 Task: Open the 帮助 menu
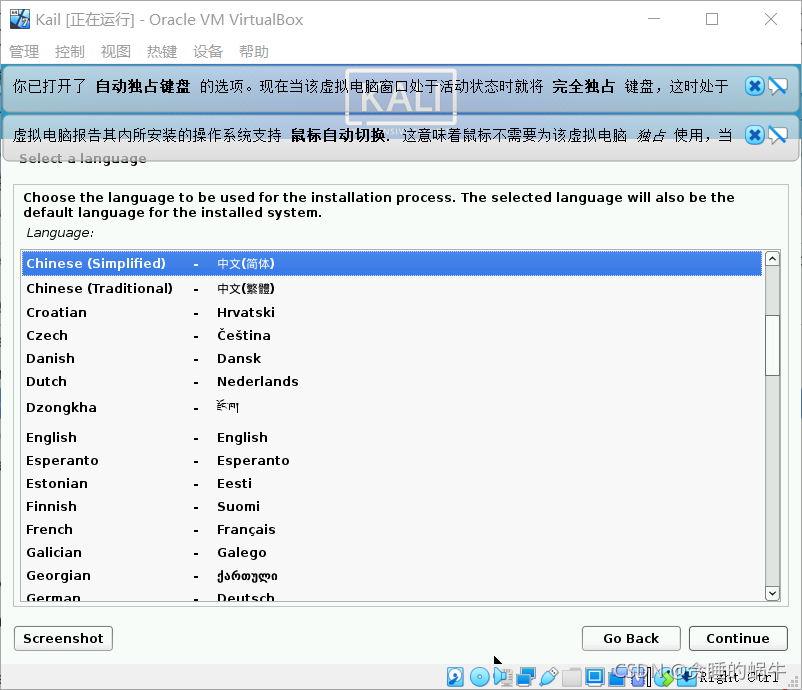tap(254, 52)
